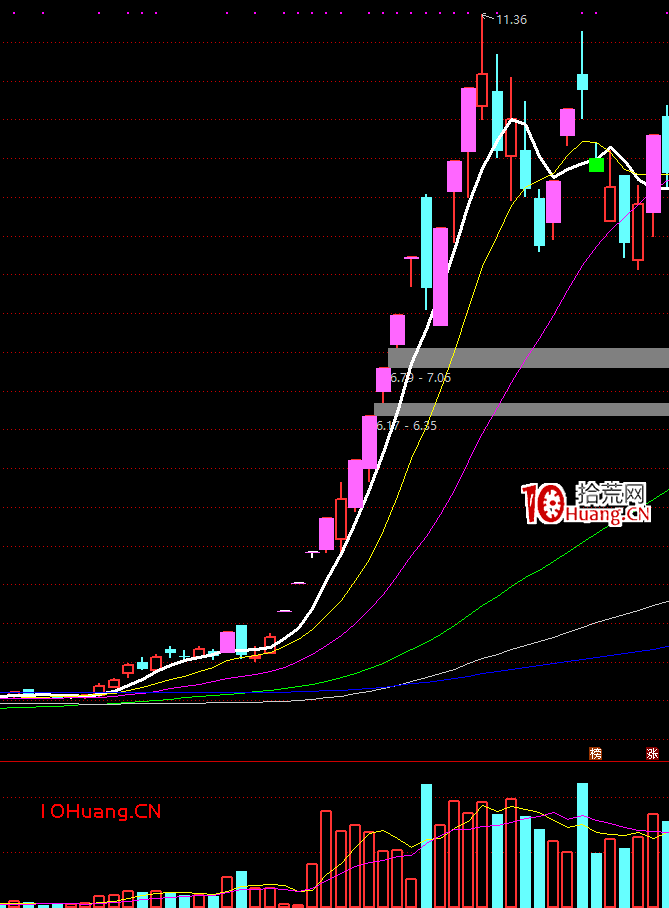Select the green square signal marker
The image size is (669, 908).
click(x=596, y=165)
